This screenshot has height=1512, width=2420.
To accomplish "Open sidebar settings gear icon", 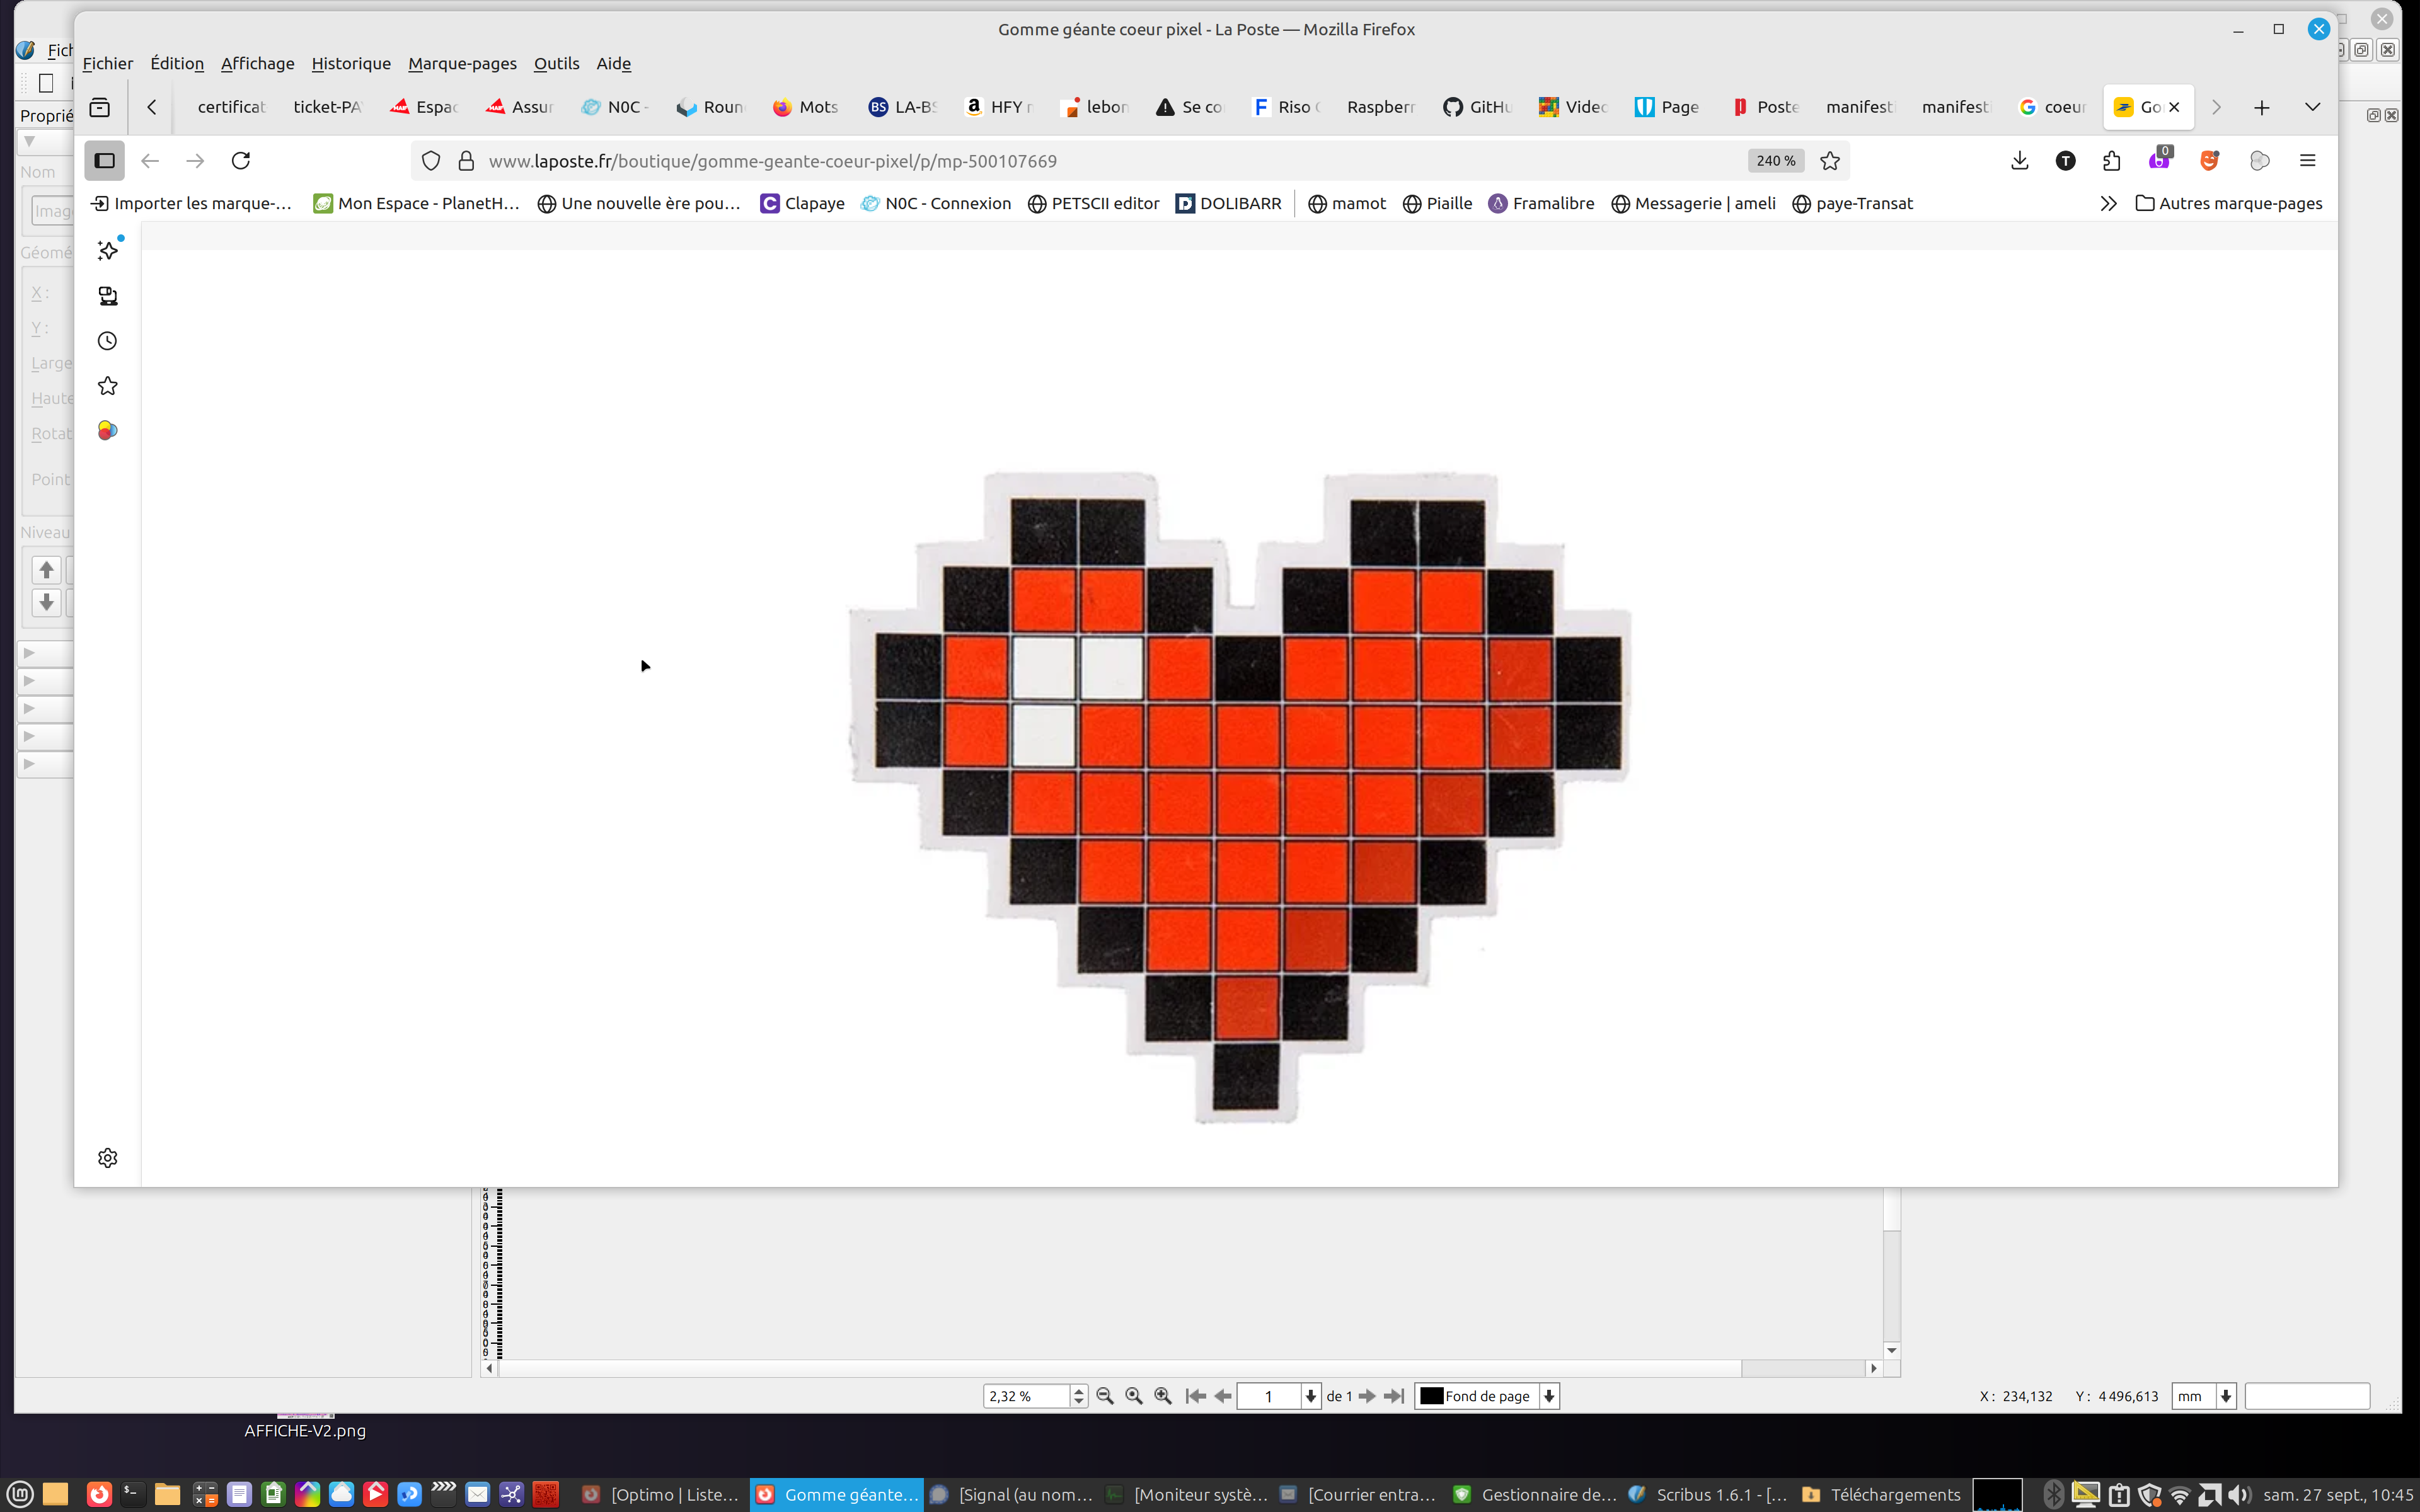I will click(108, 1158).
